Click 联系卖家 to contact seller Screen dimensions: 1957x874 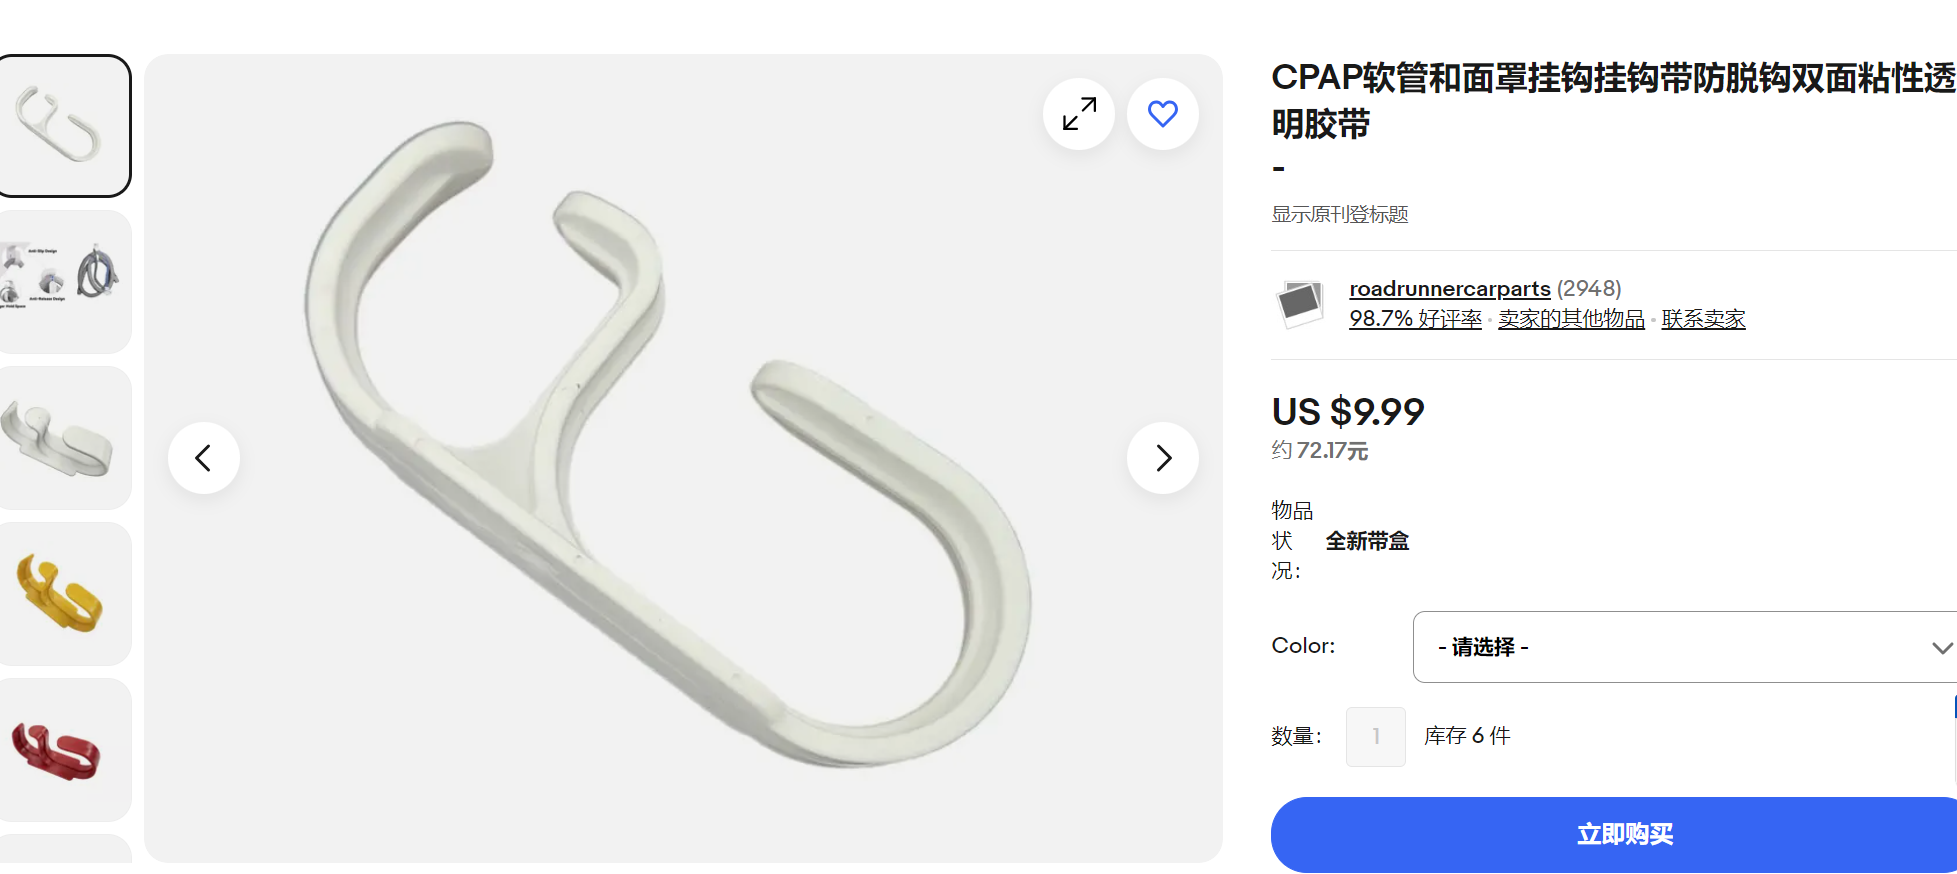click(x=1703, y=319)
